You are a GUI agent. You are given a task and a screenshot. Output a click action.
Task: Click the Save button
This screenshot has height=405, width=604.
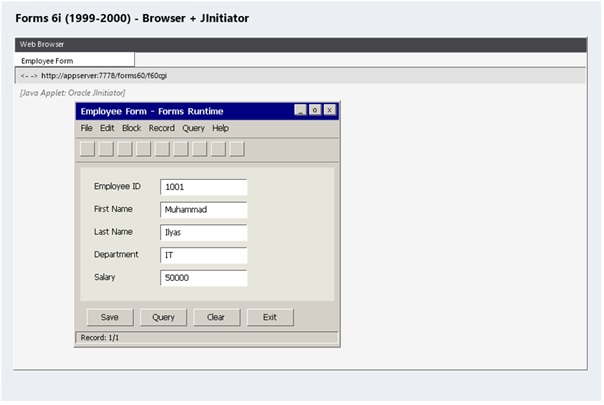(x=110, y=318)
